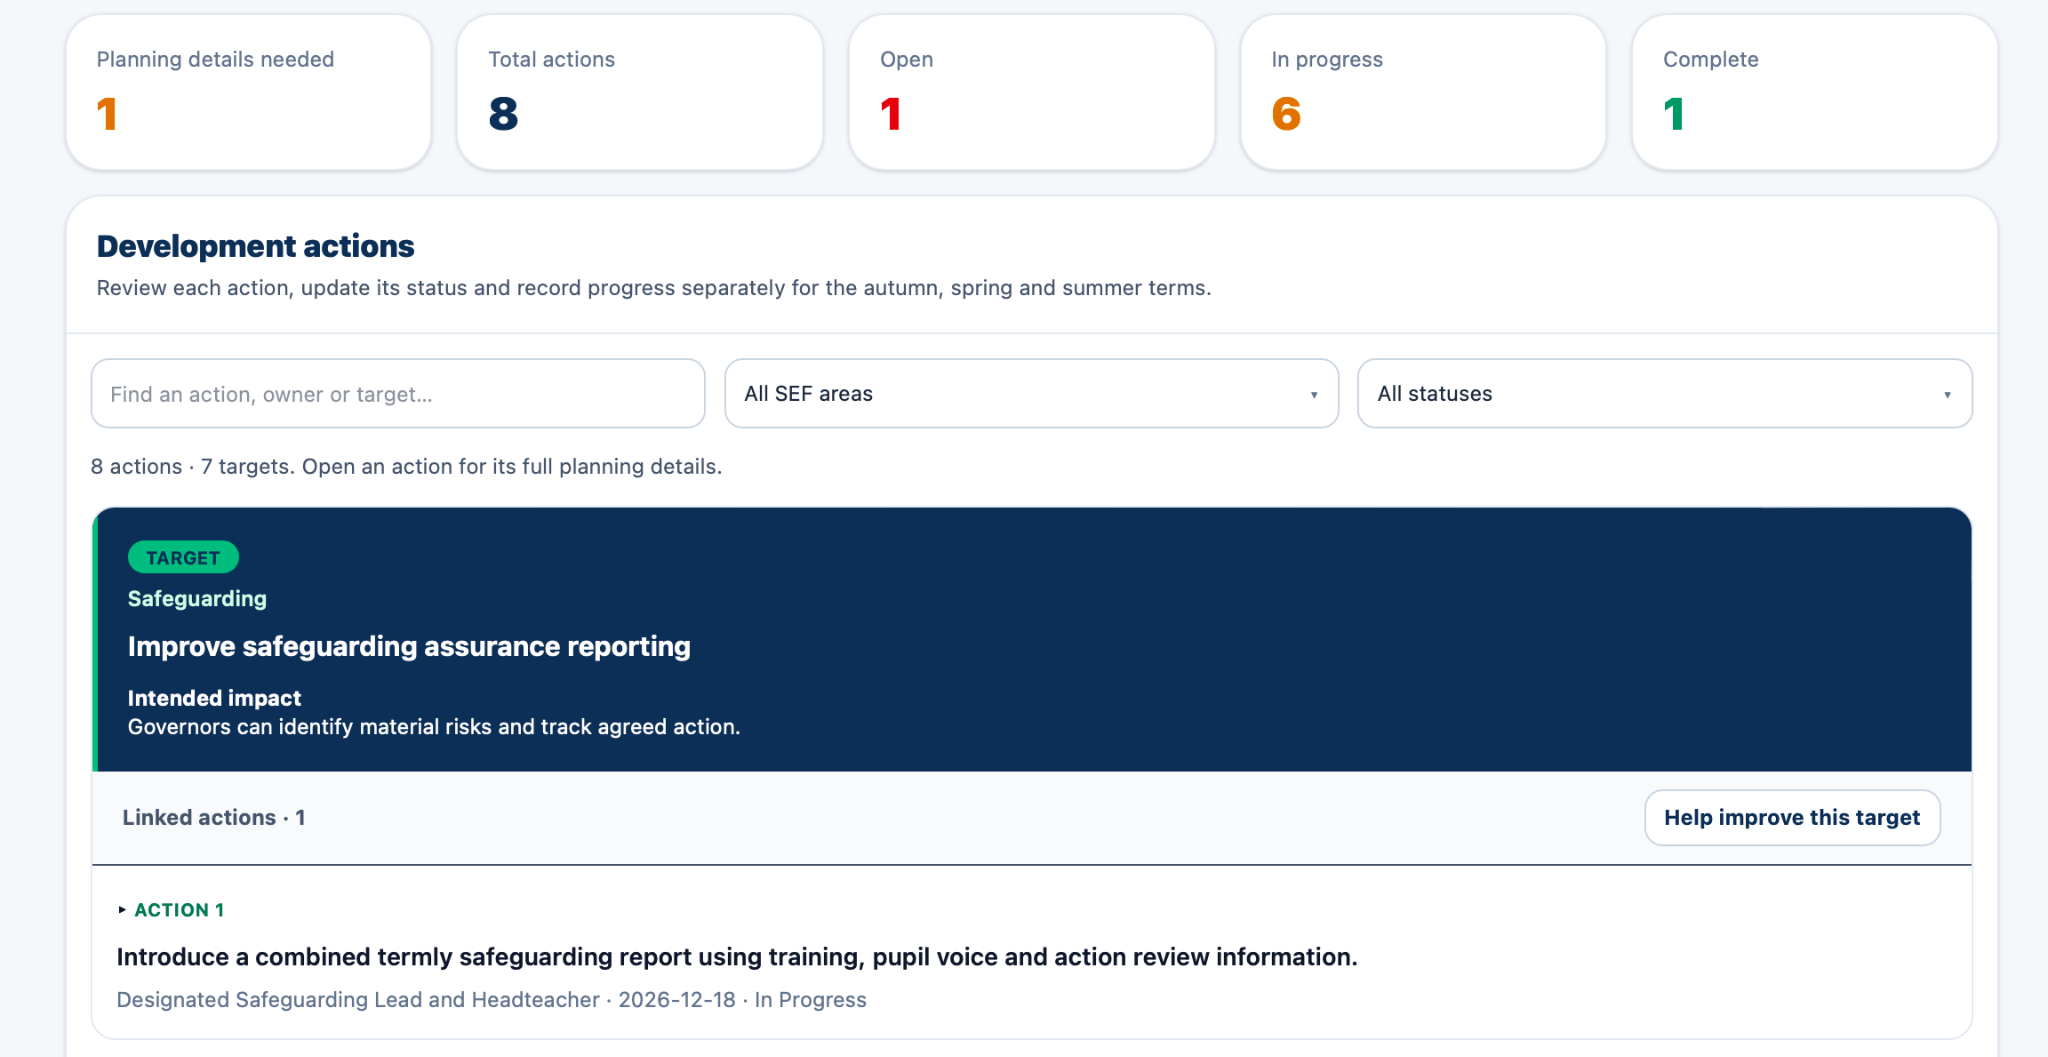Select the In progress count card
Screen dimensions: 2048x1057
1423,92
